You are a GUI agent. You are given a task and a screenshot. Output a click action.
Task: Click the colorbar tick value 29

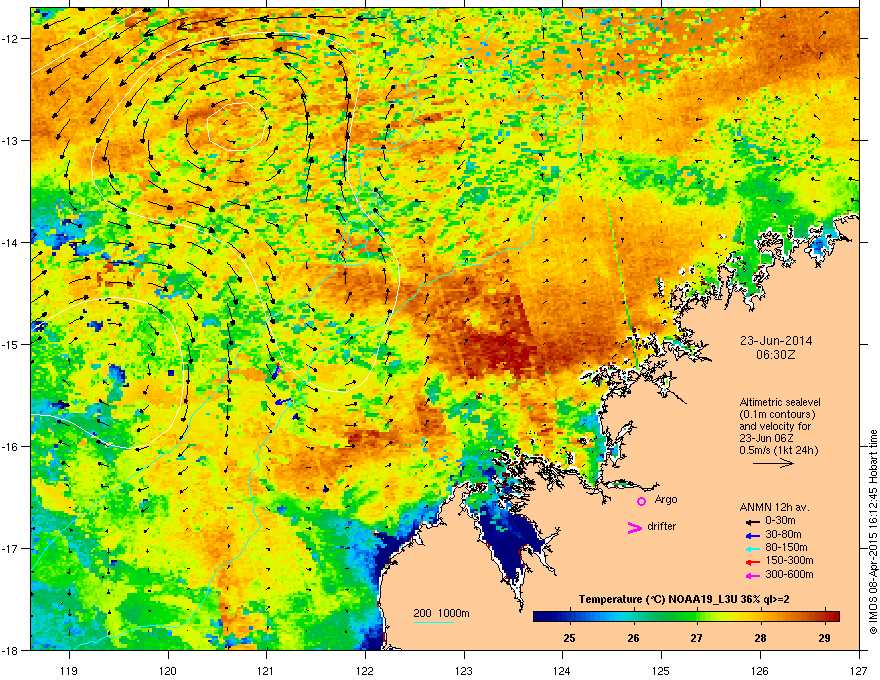[824, 638]
